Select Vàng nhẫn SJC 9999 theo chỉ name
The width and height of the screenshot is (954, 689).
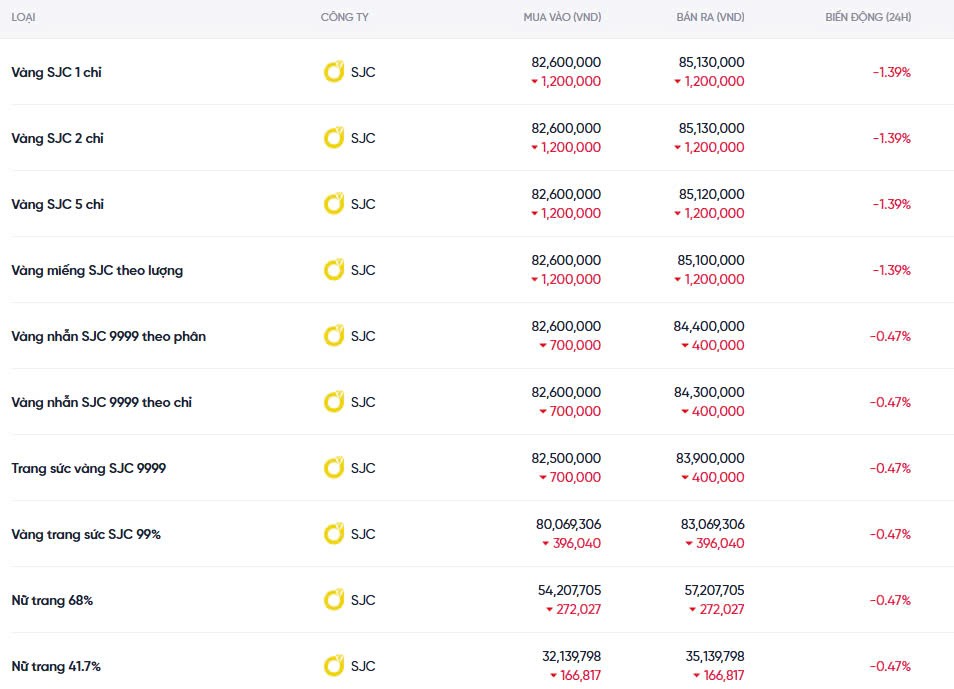tap(101, 402)
